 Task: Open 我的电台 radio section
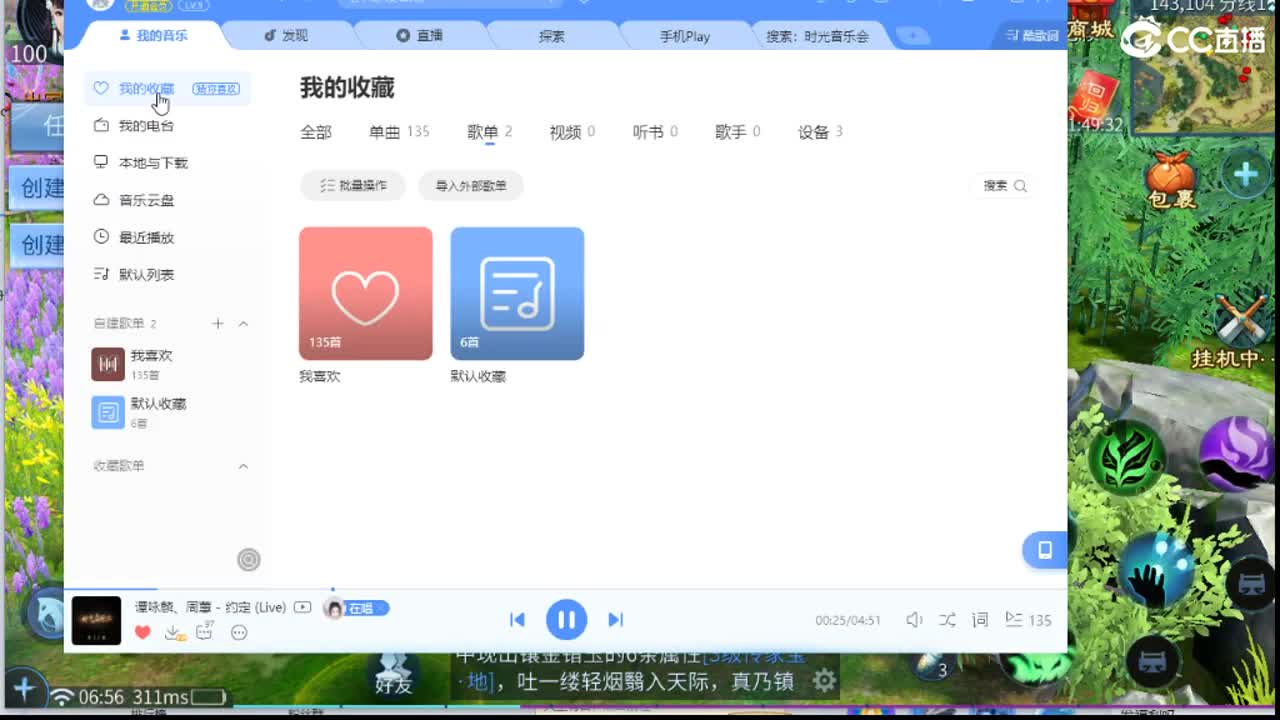(146, 126)
